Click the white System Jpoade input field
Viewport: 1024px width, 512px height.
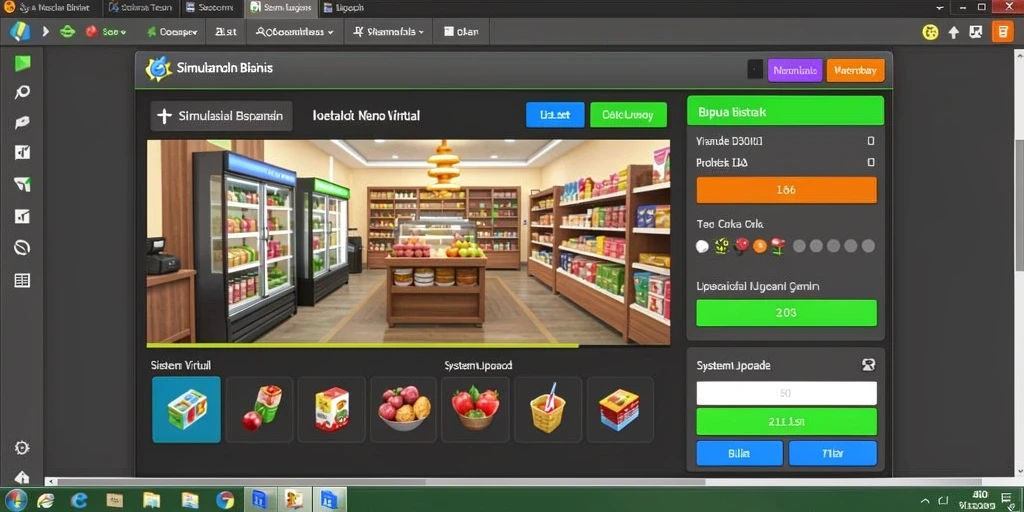786,393
